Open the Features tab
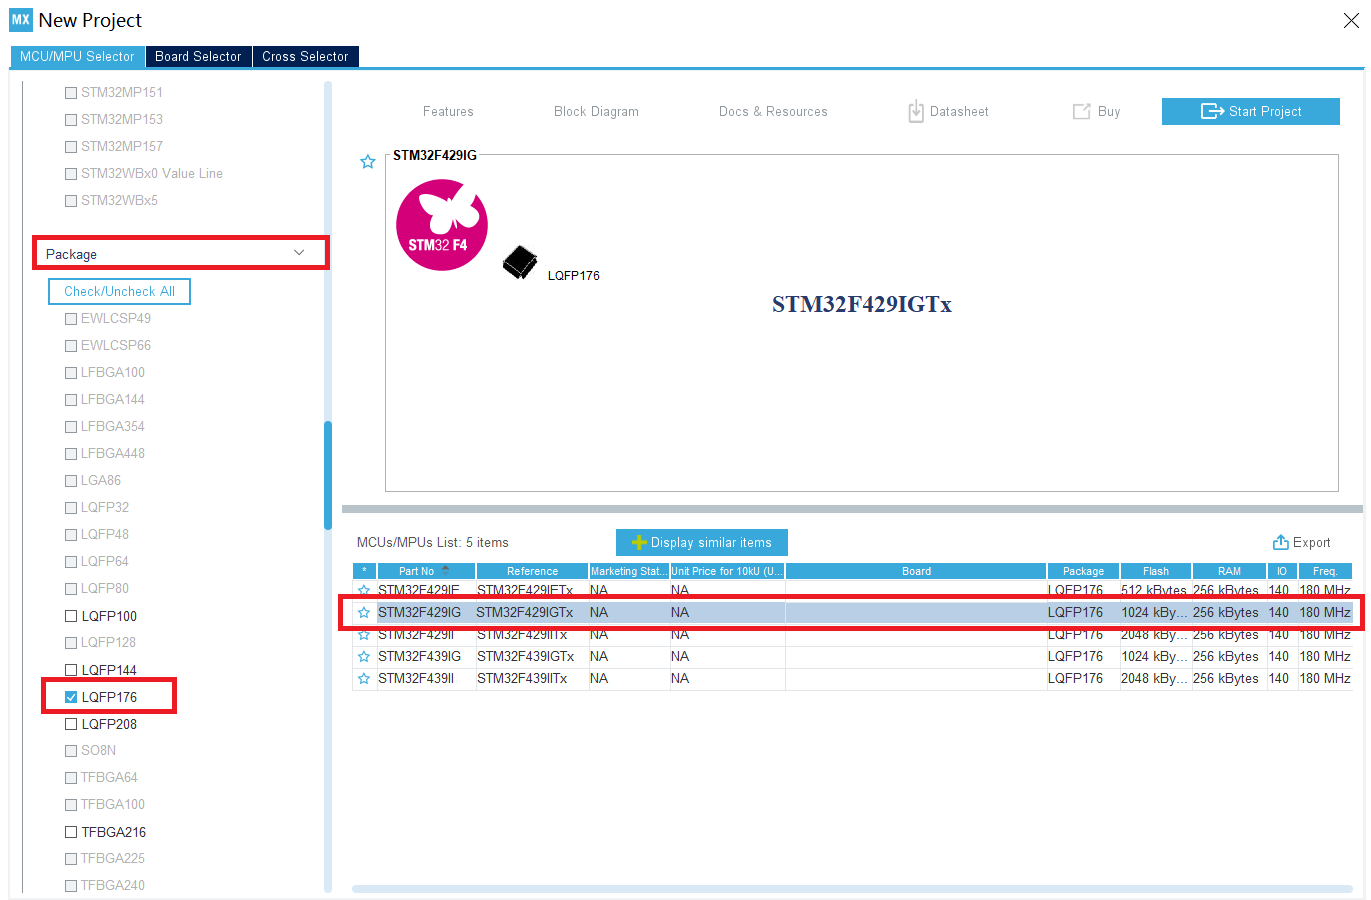The image size is (1371, 900). [448, 112]
